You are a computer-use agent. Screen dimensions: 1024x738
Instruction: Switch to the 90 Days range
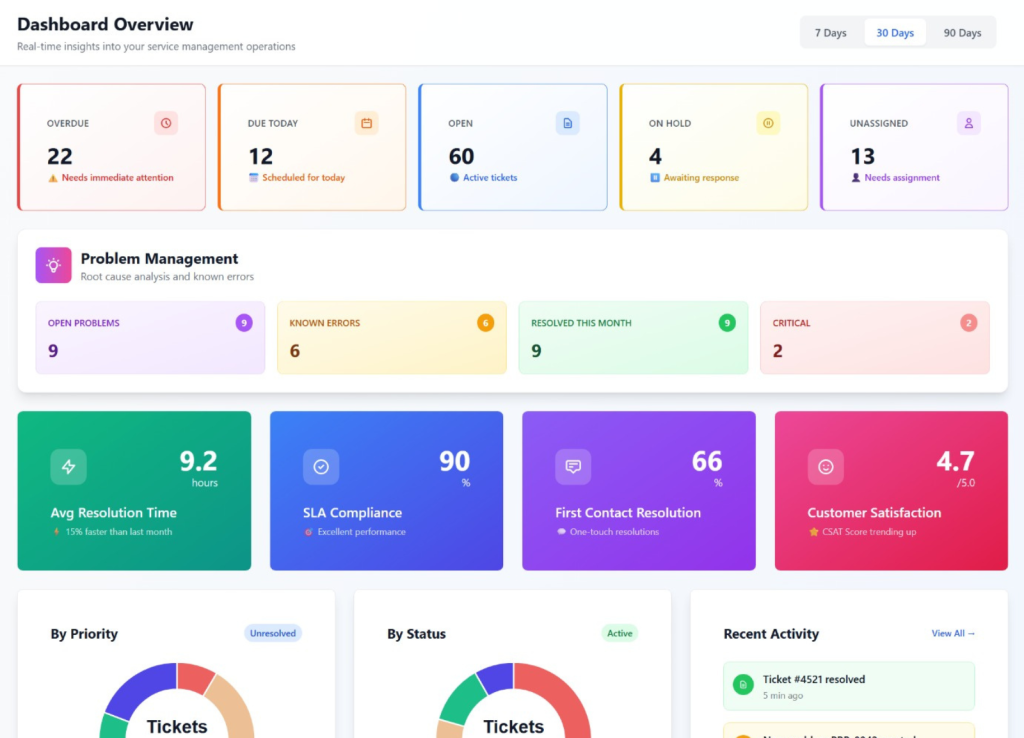click(x=962, y=33)
